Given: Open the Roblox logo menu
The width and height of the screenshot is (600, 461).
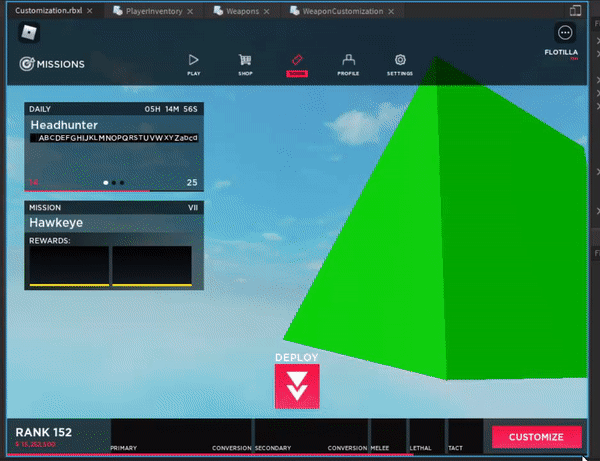Looking at the screenshot, I should [x=29, y=33].
